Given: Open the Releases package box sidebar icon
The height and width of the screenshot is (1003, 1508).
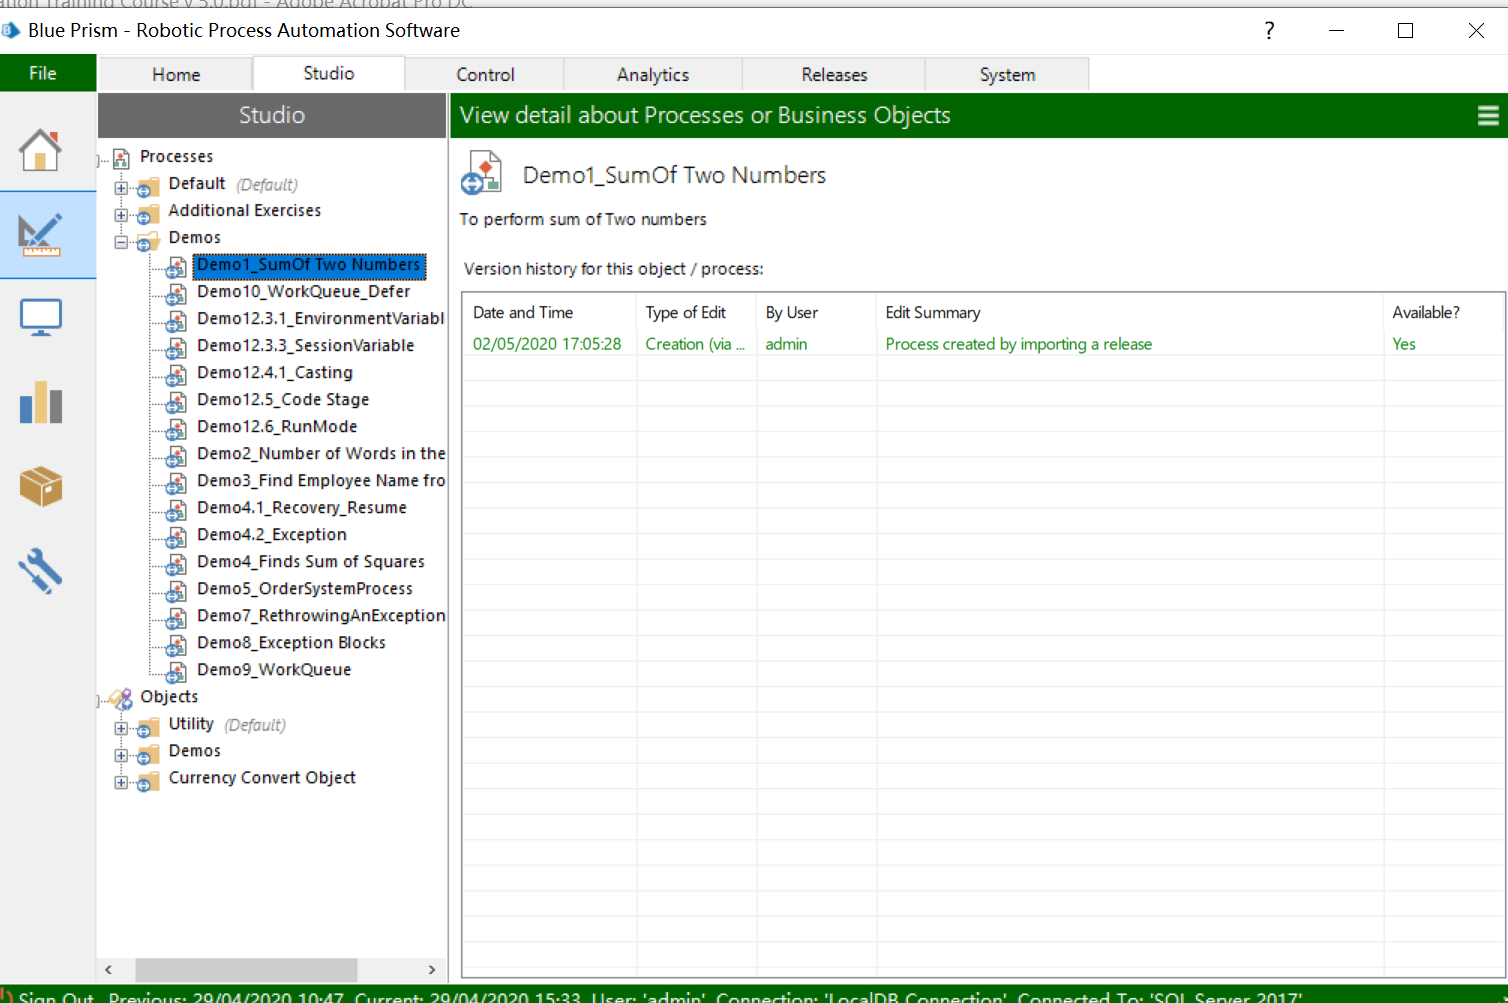Looking at the screenshot, I should [41, 487].
